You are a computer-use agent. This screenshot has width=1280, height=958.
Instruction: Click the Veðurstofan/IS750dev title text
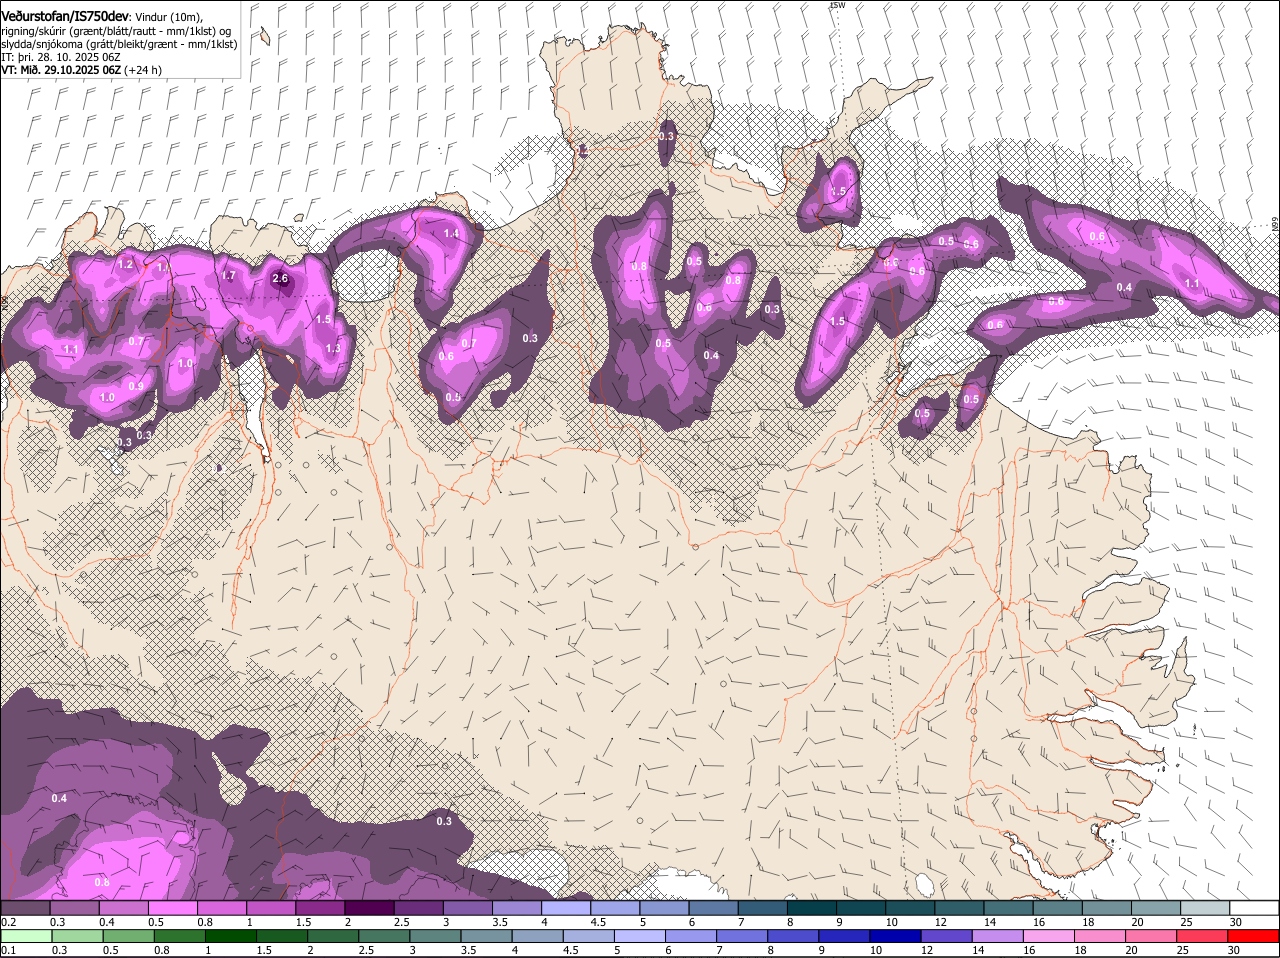pyautogui.click(x=65, y=15)
